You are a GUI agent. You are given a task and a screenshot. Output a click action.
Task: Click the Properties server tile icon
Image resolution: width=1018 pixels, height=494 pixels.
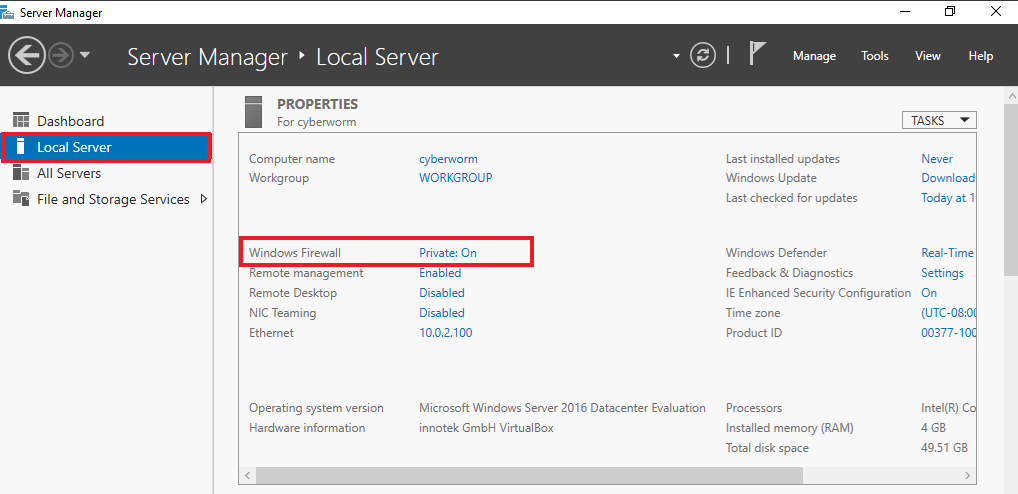(254, 110)
